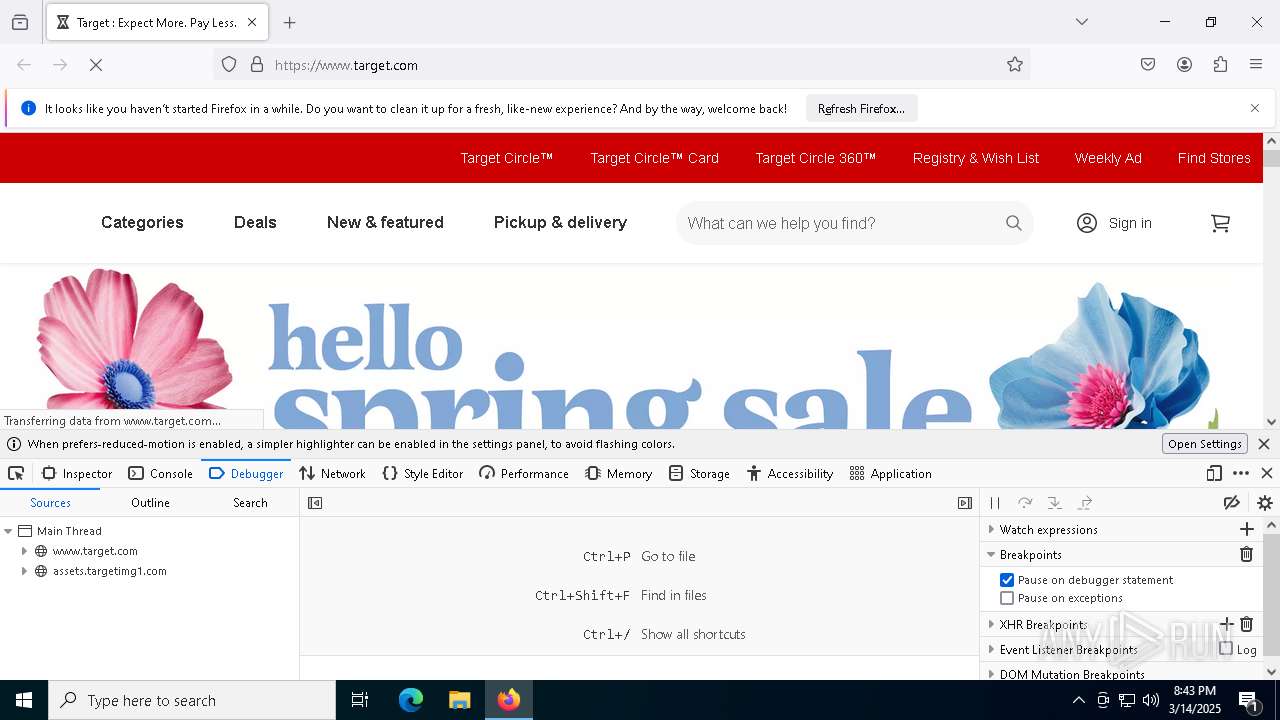Close the reduced-motion notification in devtools
This screenshot has width=1280, height=720.
(x=1264, y=444)
